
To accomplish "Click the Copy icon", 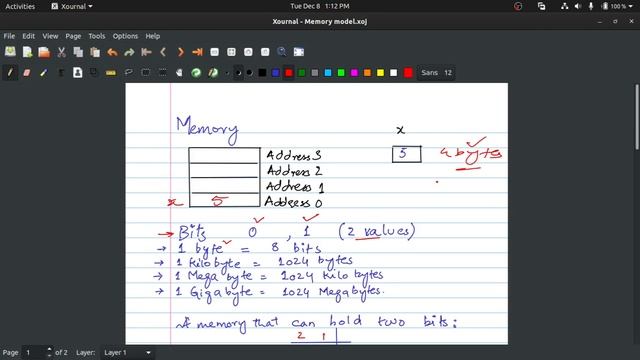I will 78,52.
